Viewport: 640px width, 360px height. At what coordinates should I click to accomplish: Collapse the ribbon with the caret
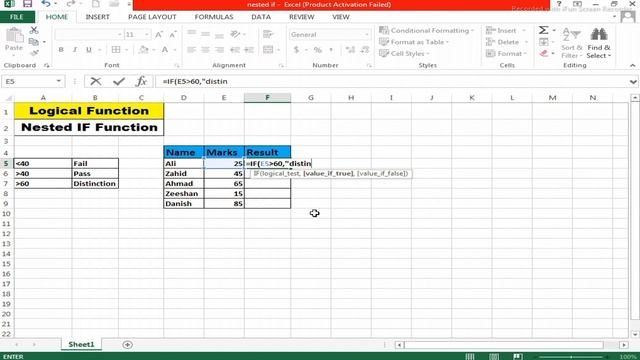(632, 65)
